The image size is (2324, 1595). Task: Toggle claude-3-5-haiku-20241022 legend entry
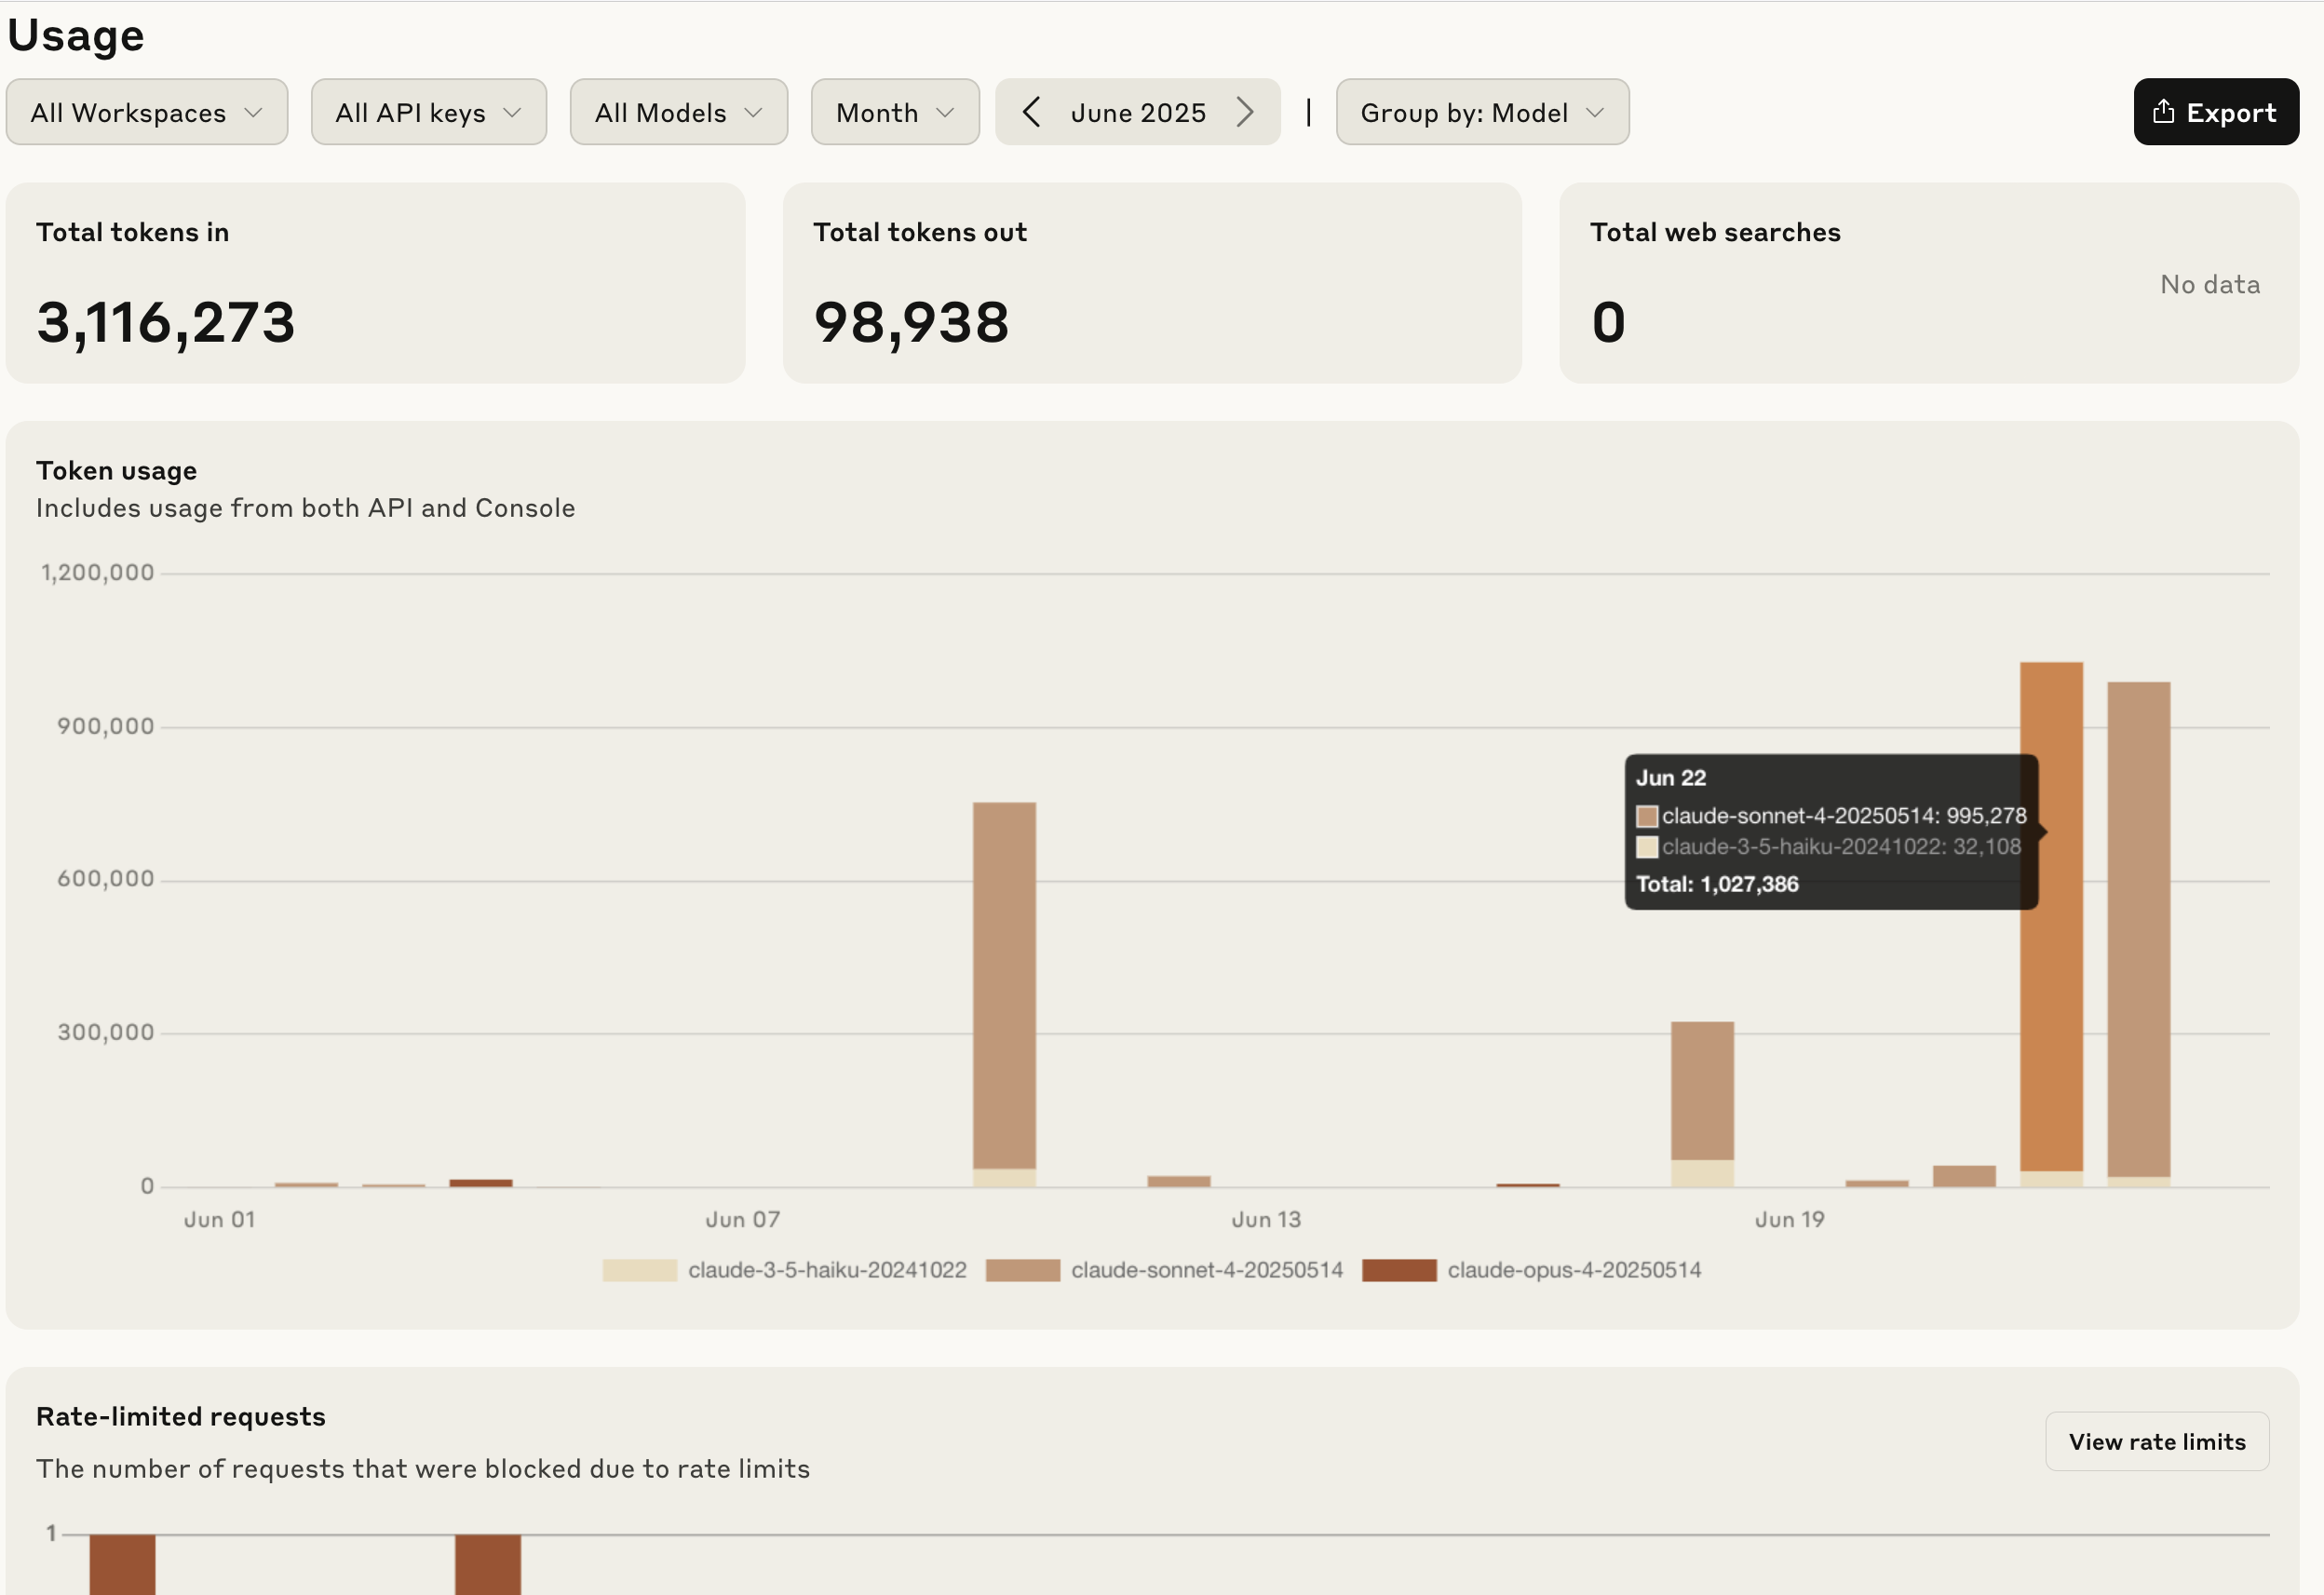tap(826, 1270)
